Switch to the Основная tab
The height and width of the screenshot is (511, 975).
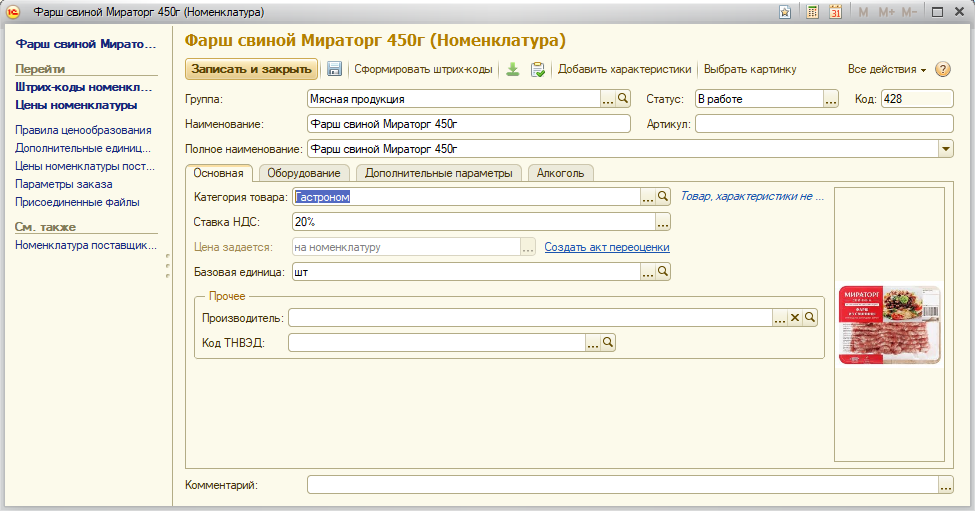pyautogui.click(x=218, y=173)
